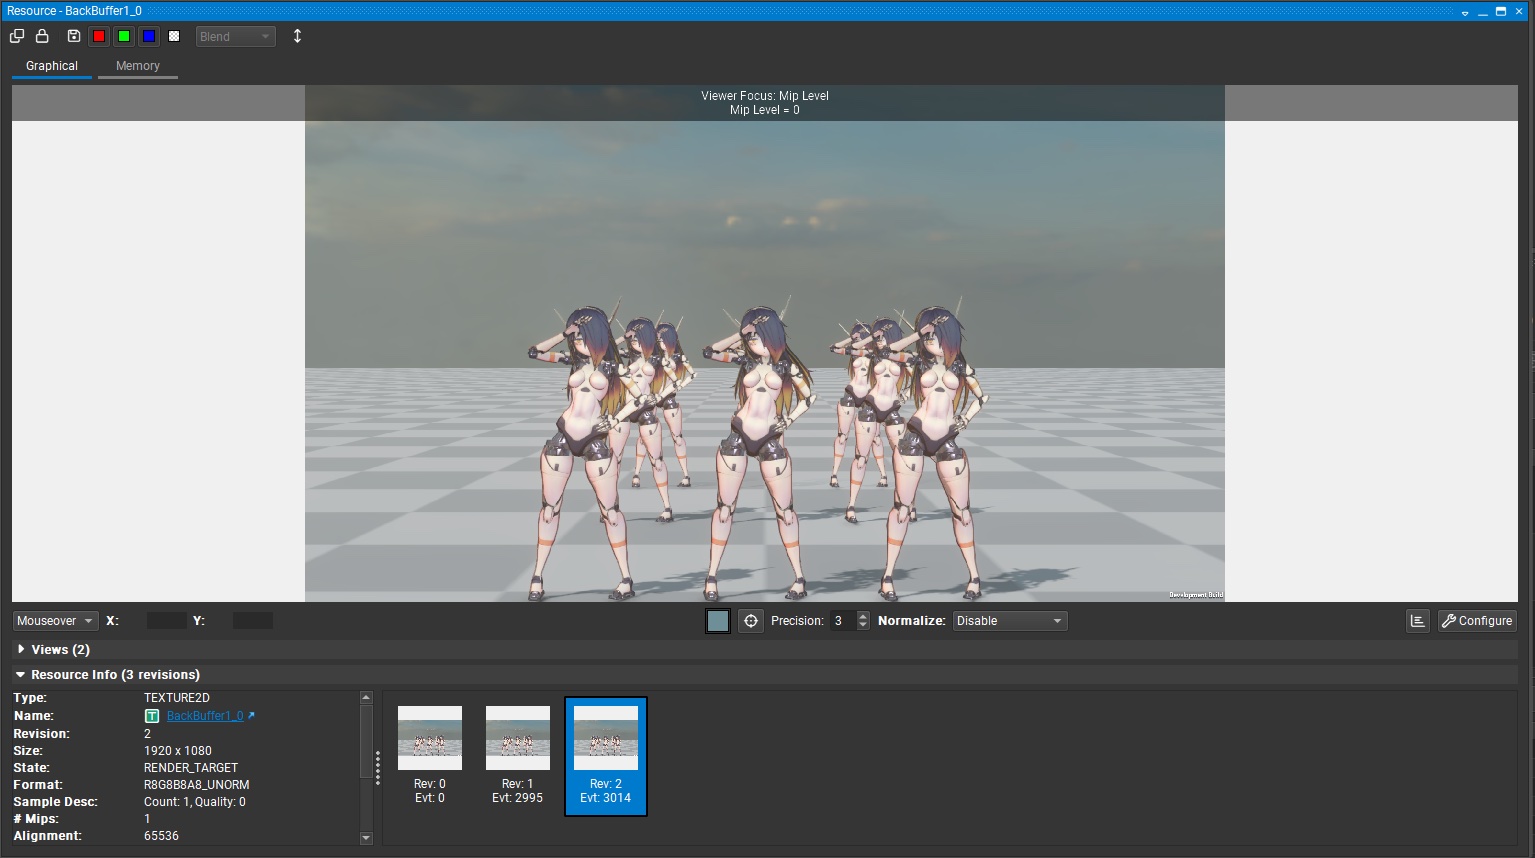Click the Configure button
1535x858 pixels.
click(1476, 621)
